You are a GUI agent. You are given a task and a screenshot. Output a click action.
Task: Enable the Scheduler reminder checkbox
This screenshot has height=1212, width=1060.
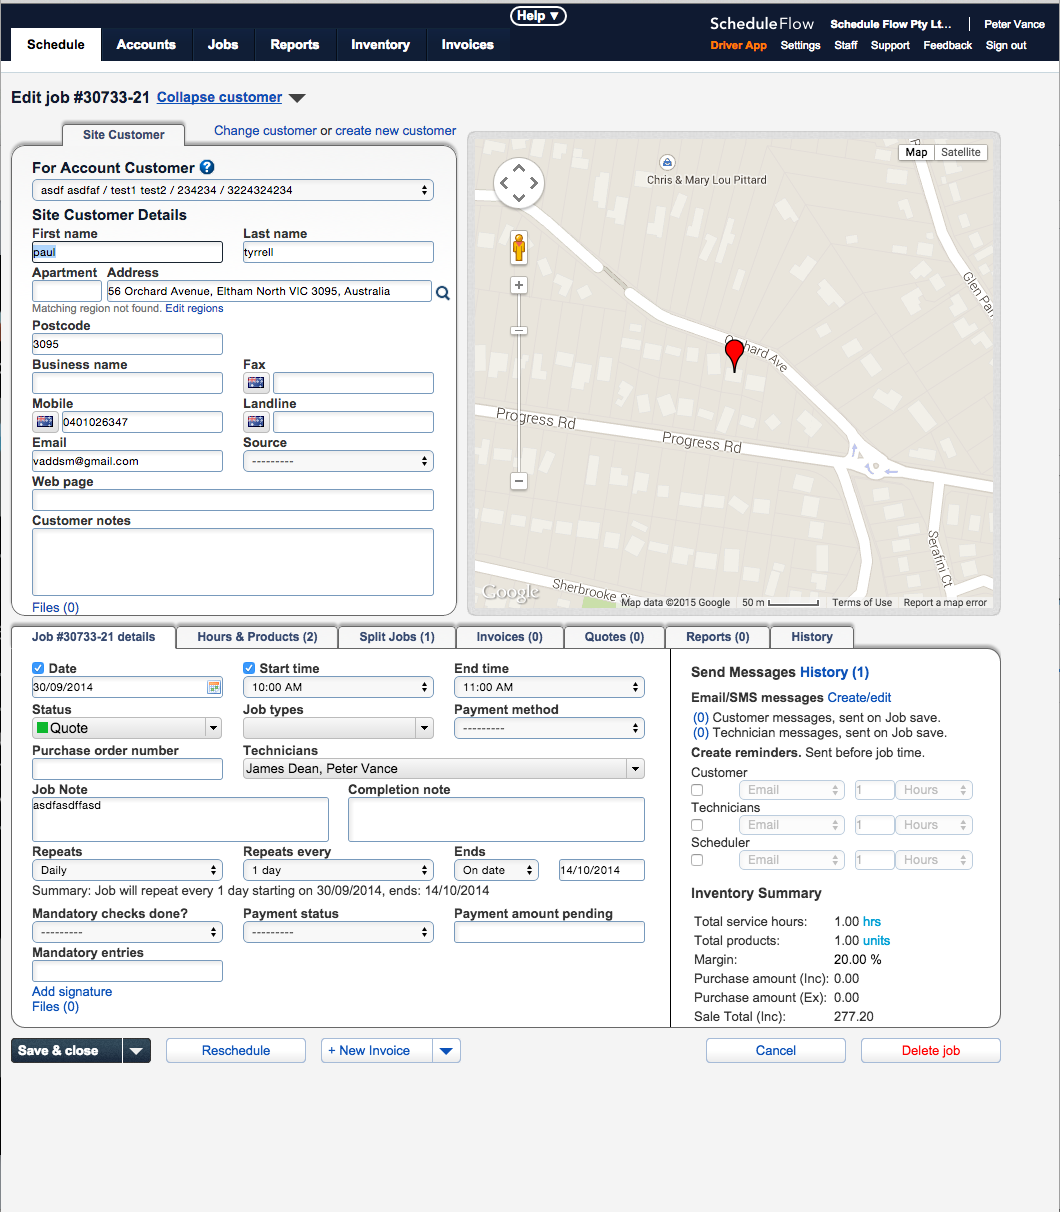pos(697,860)
